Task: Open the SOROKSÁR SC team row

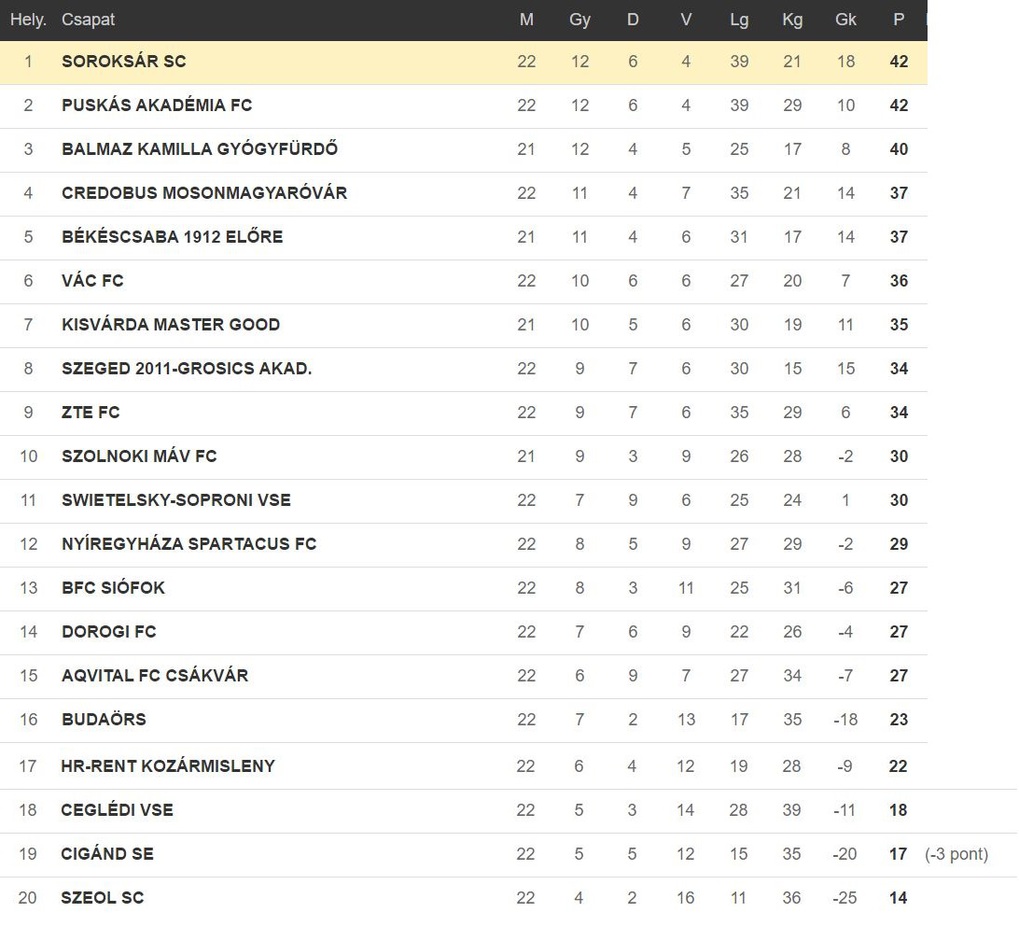Action: (463, 62)
